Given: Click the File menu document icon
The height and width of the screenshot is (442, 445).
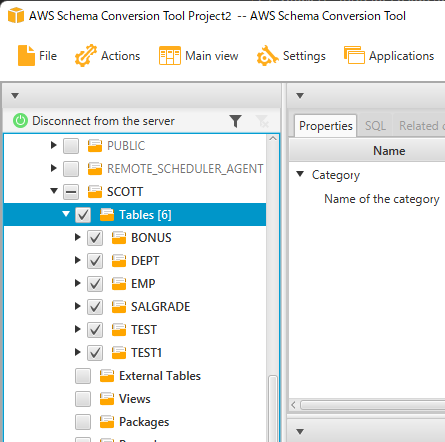Looking at the screenshot, I should pos(26,55).
